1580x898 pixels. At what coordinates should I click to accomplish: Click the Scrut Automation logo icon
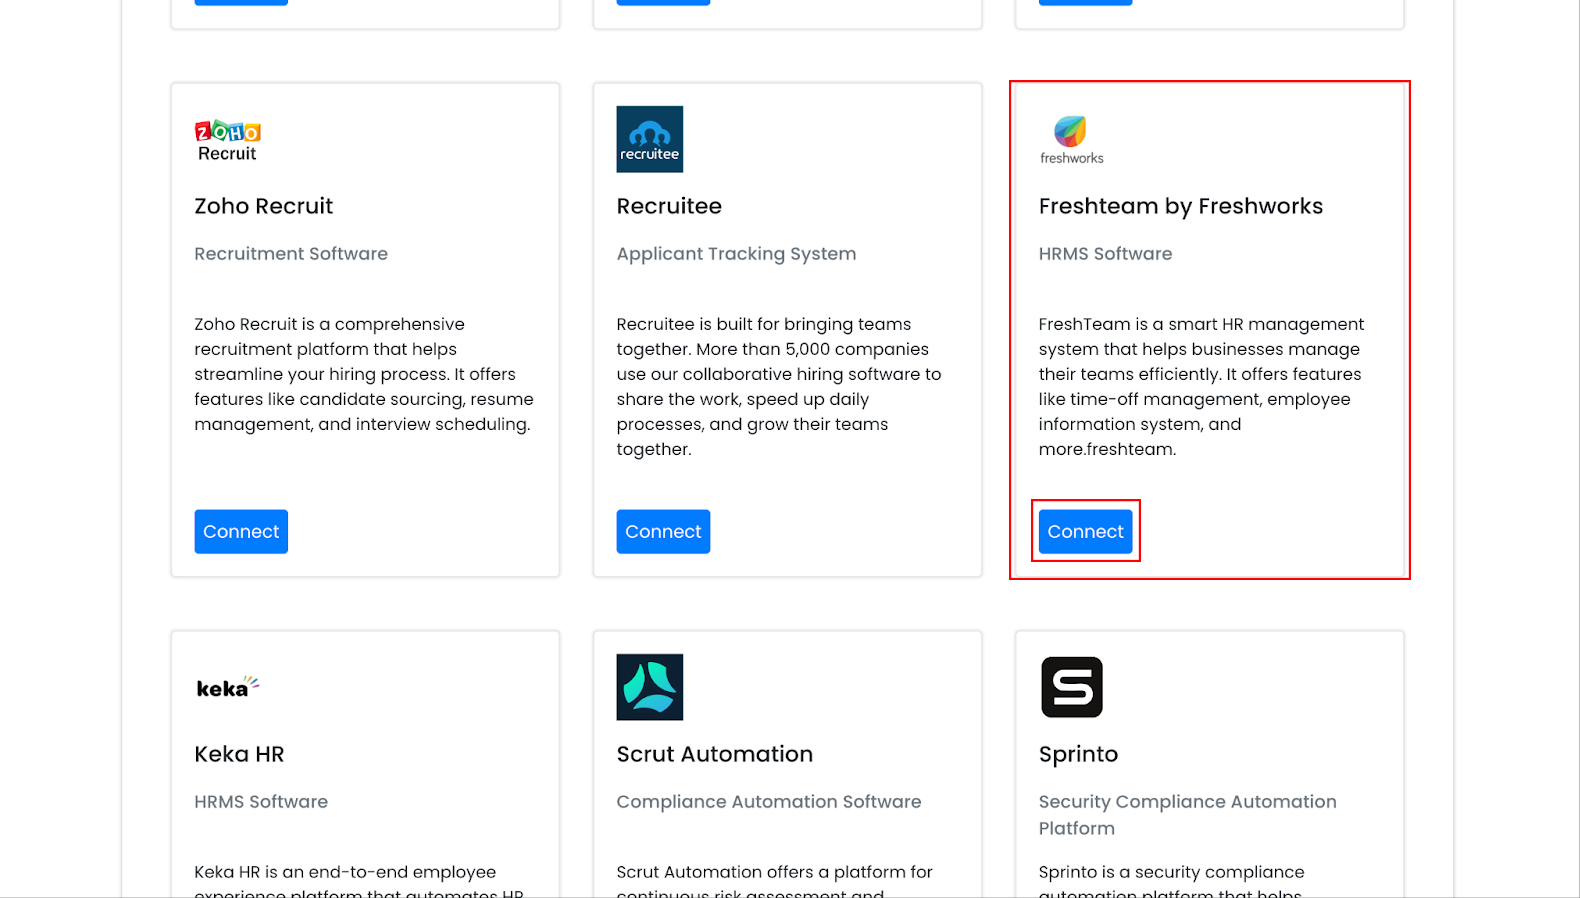(x=650, y=687)
